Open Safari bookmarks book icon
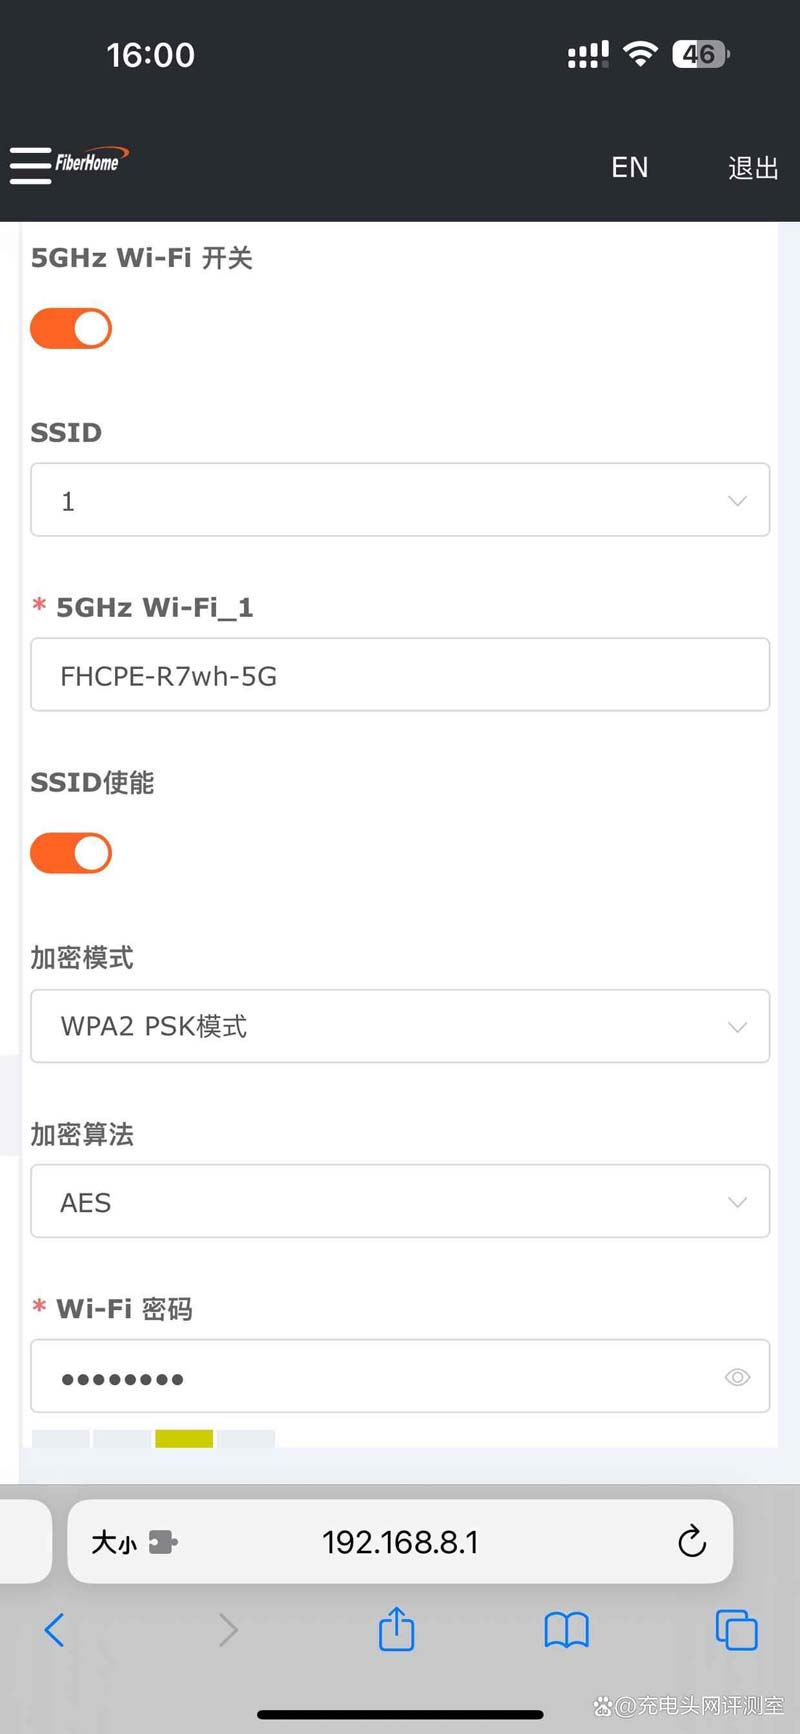This screenshot has height=1734, width=800. point(566,1630)
